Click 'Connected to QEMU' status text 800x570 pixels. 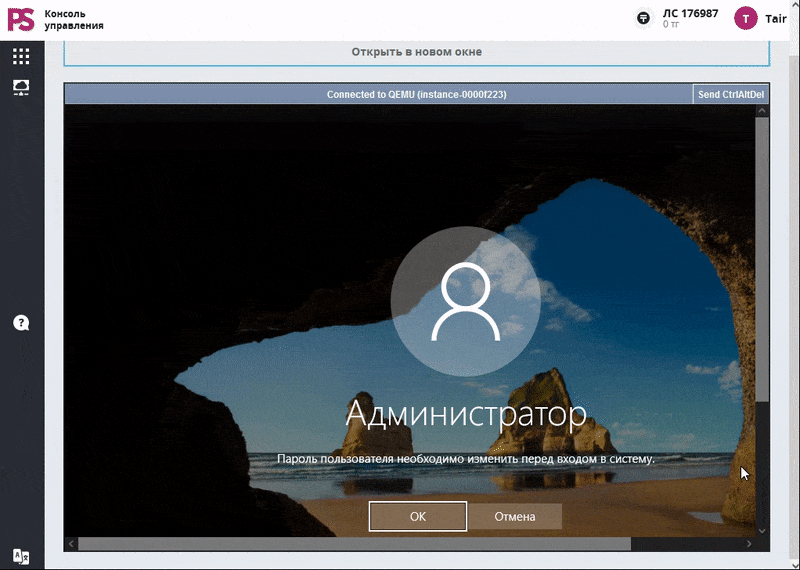416,94
